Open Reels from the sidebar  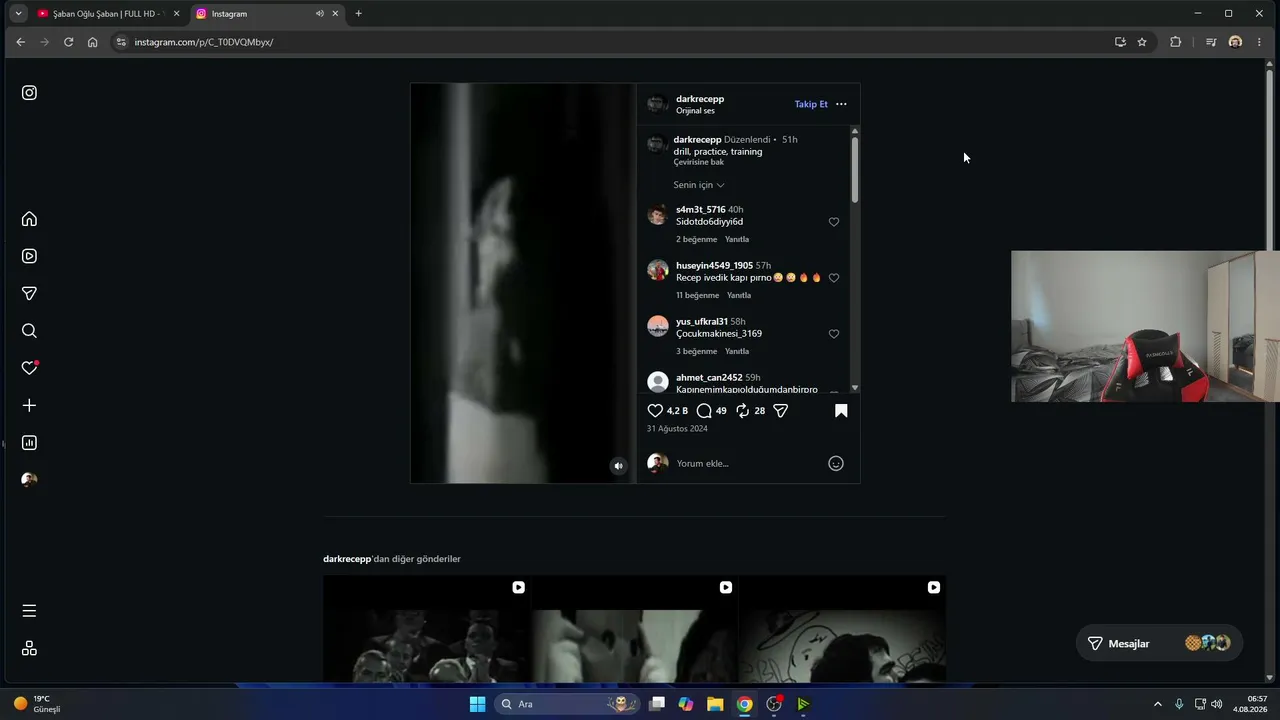[x=29, y=256]
